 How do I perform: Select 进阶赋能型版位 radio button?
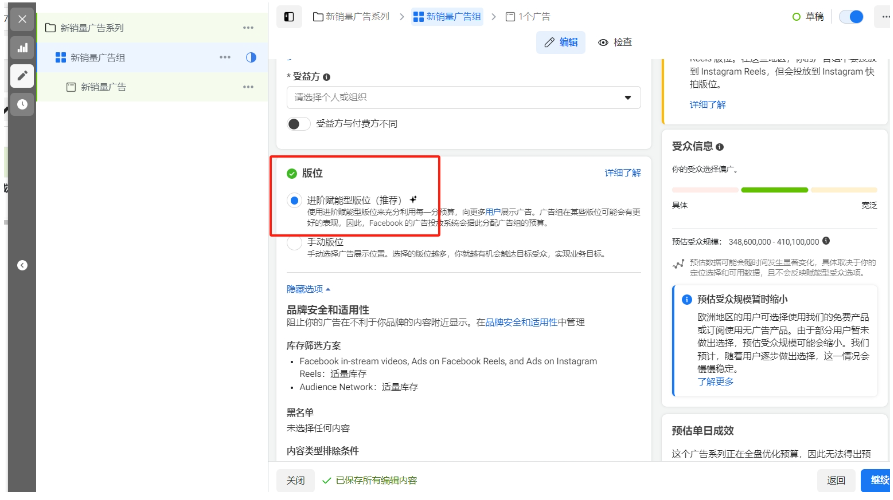[294, 200]
